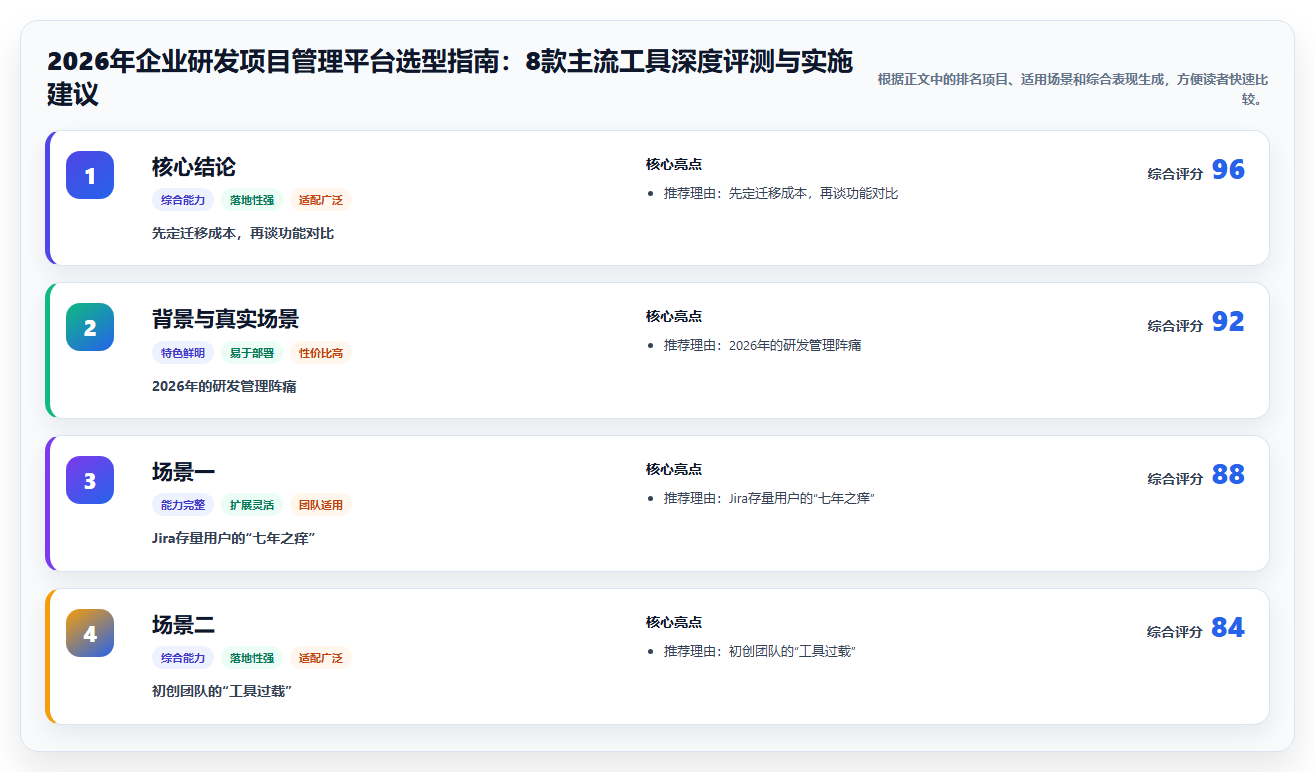Click the rank 4 number badge
The image size is (1315, 772).
click(x=90, y=633)
